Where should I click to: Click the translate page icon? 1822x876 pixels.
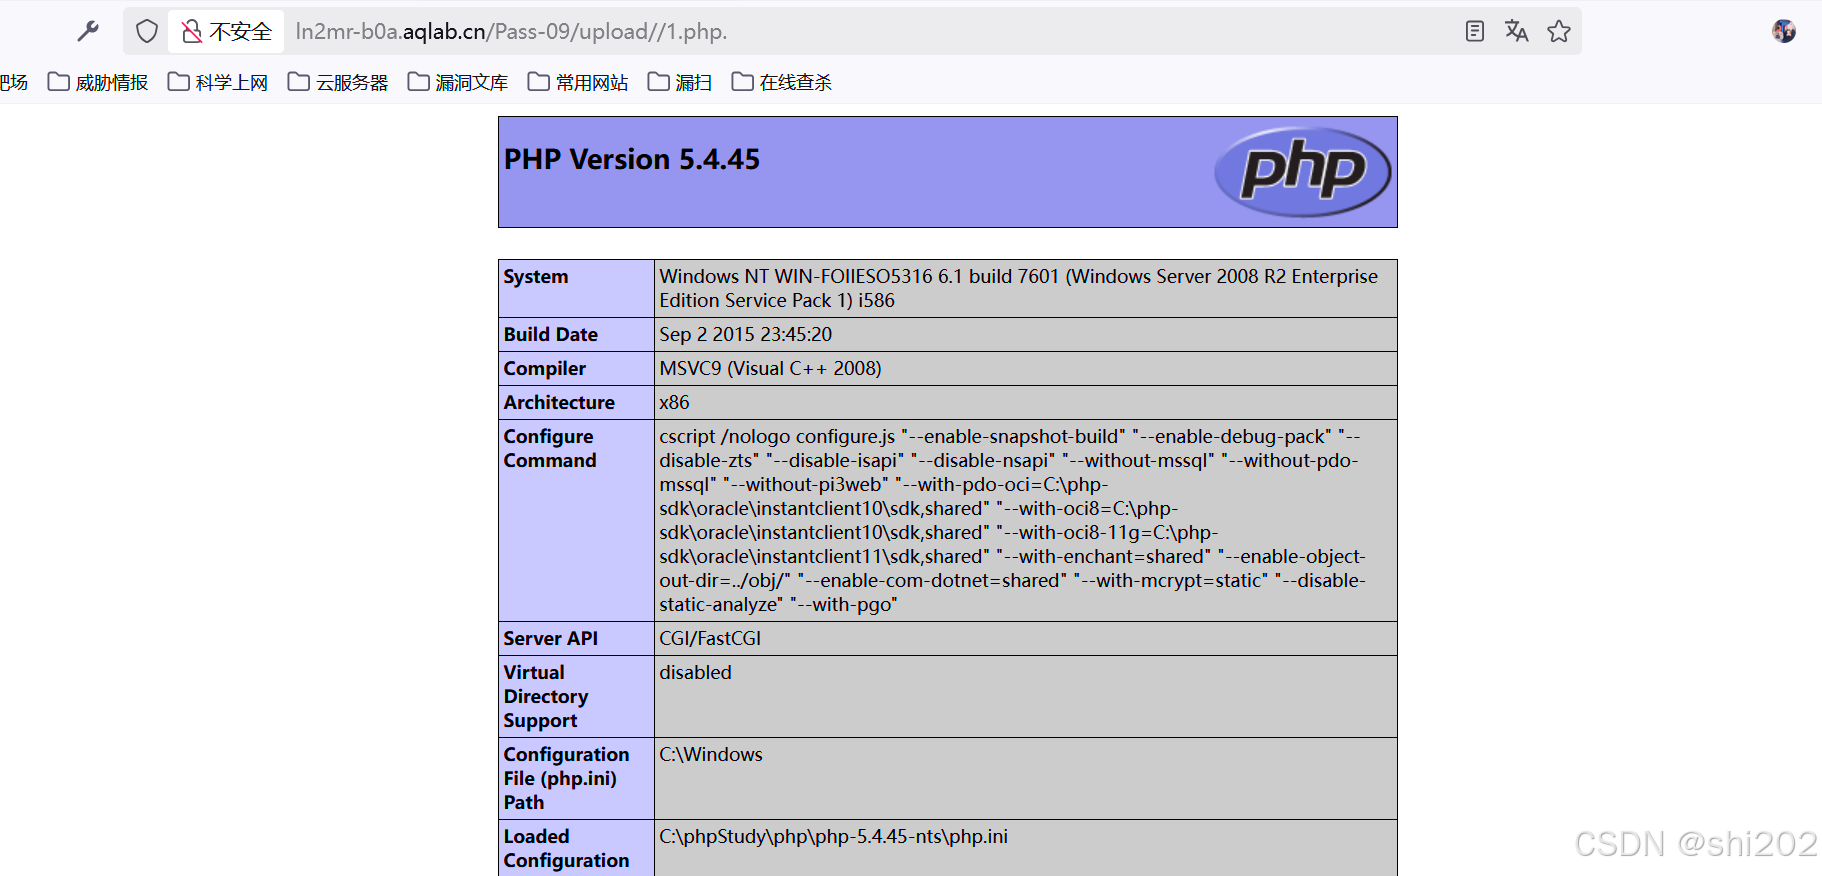pyautogui.click(x=1517, y=31)
